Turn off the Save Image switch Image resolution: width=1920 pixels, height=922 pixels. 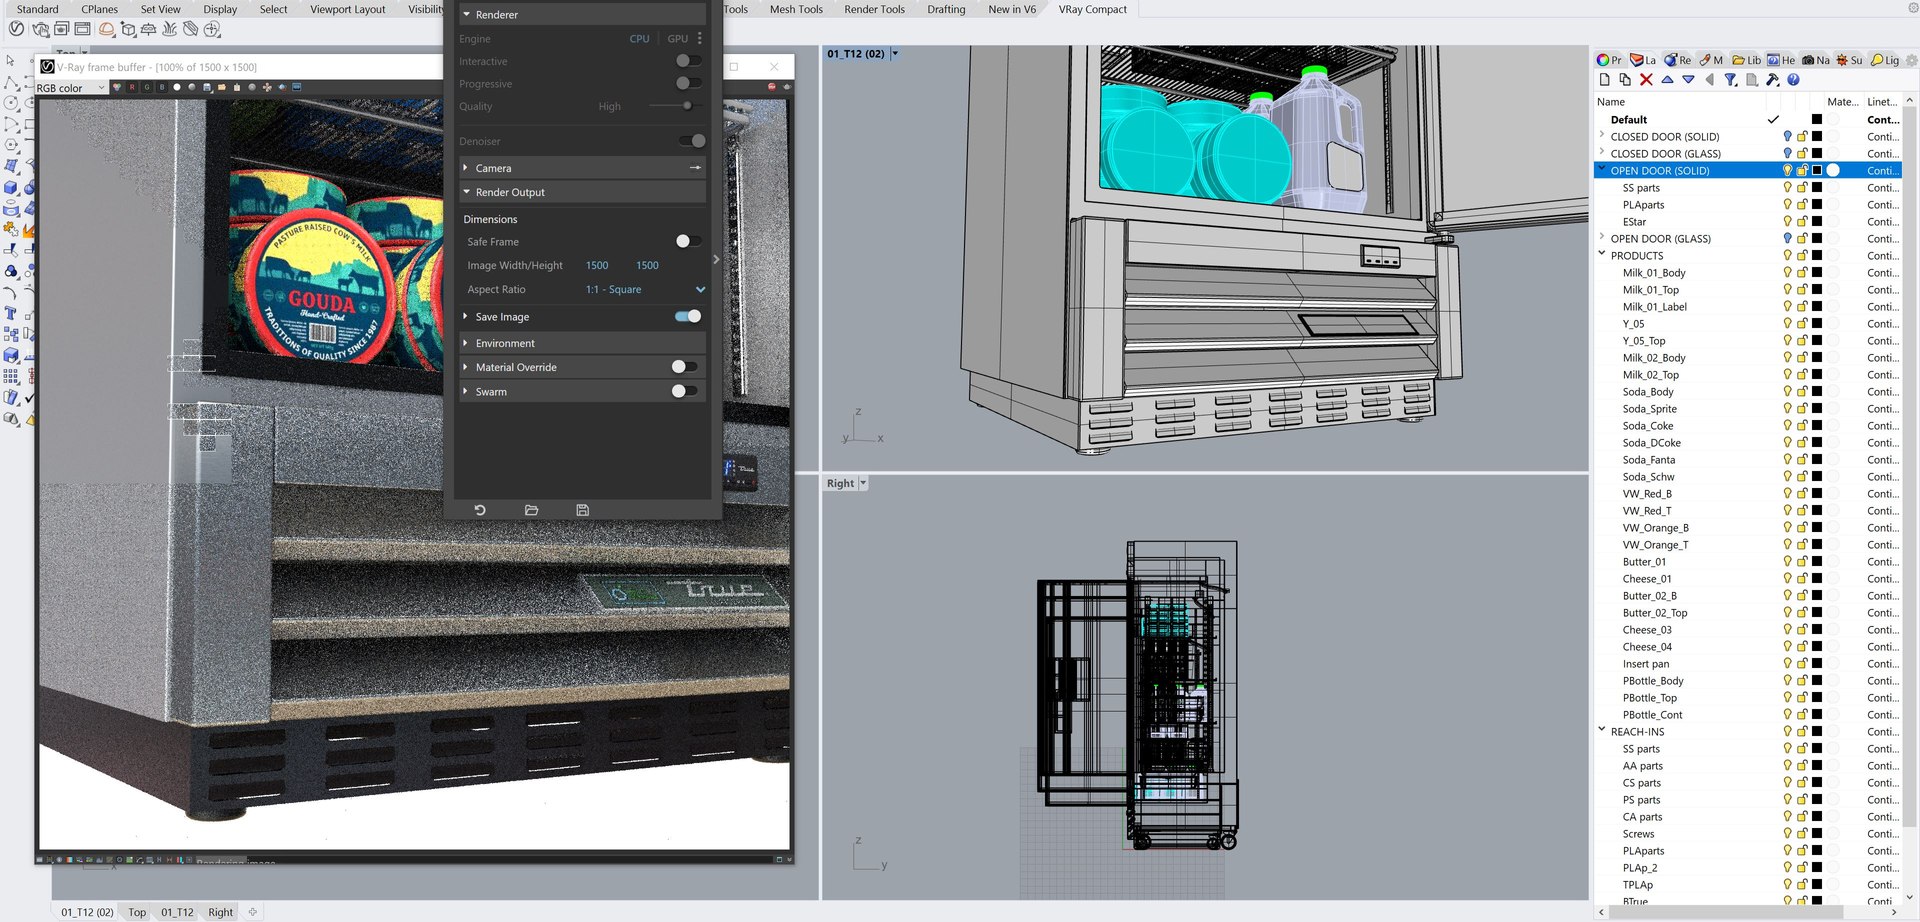click(688, 316)
